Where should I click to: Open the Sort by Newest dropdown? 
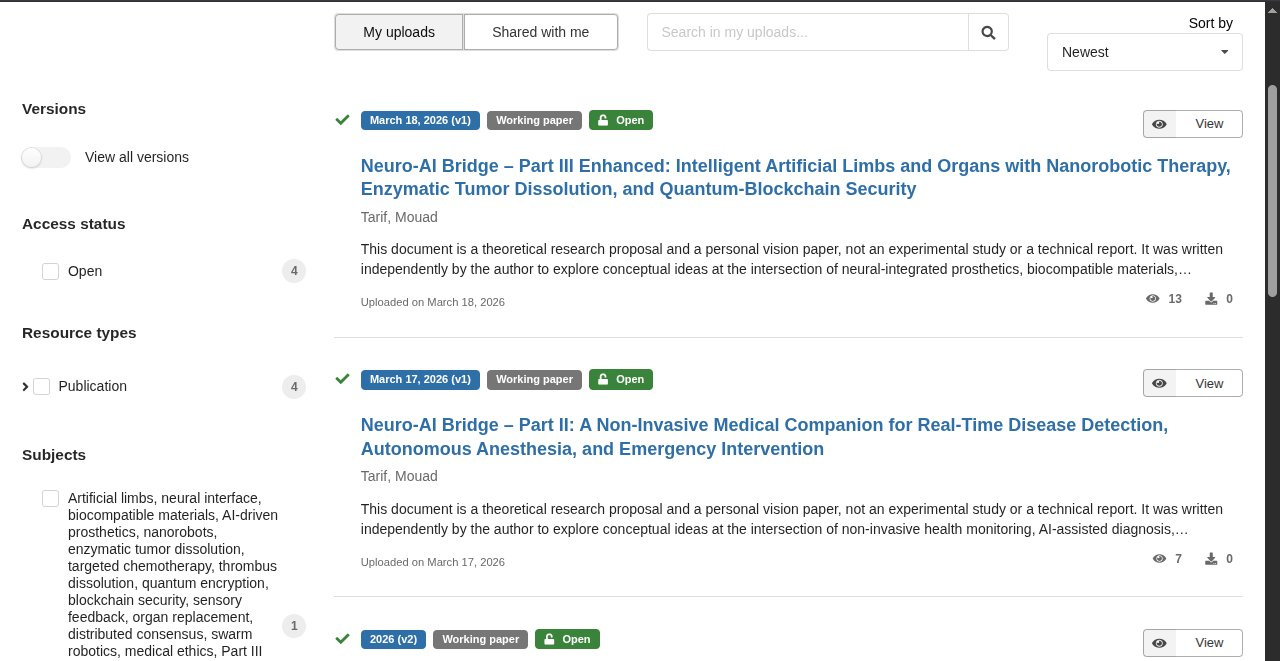coord(1144,52)
